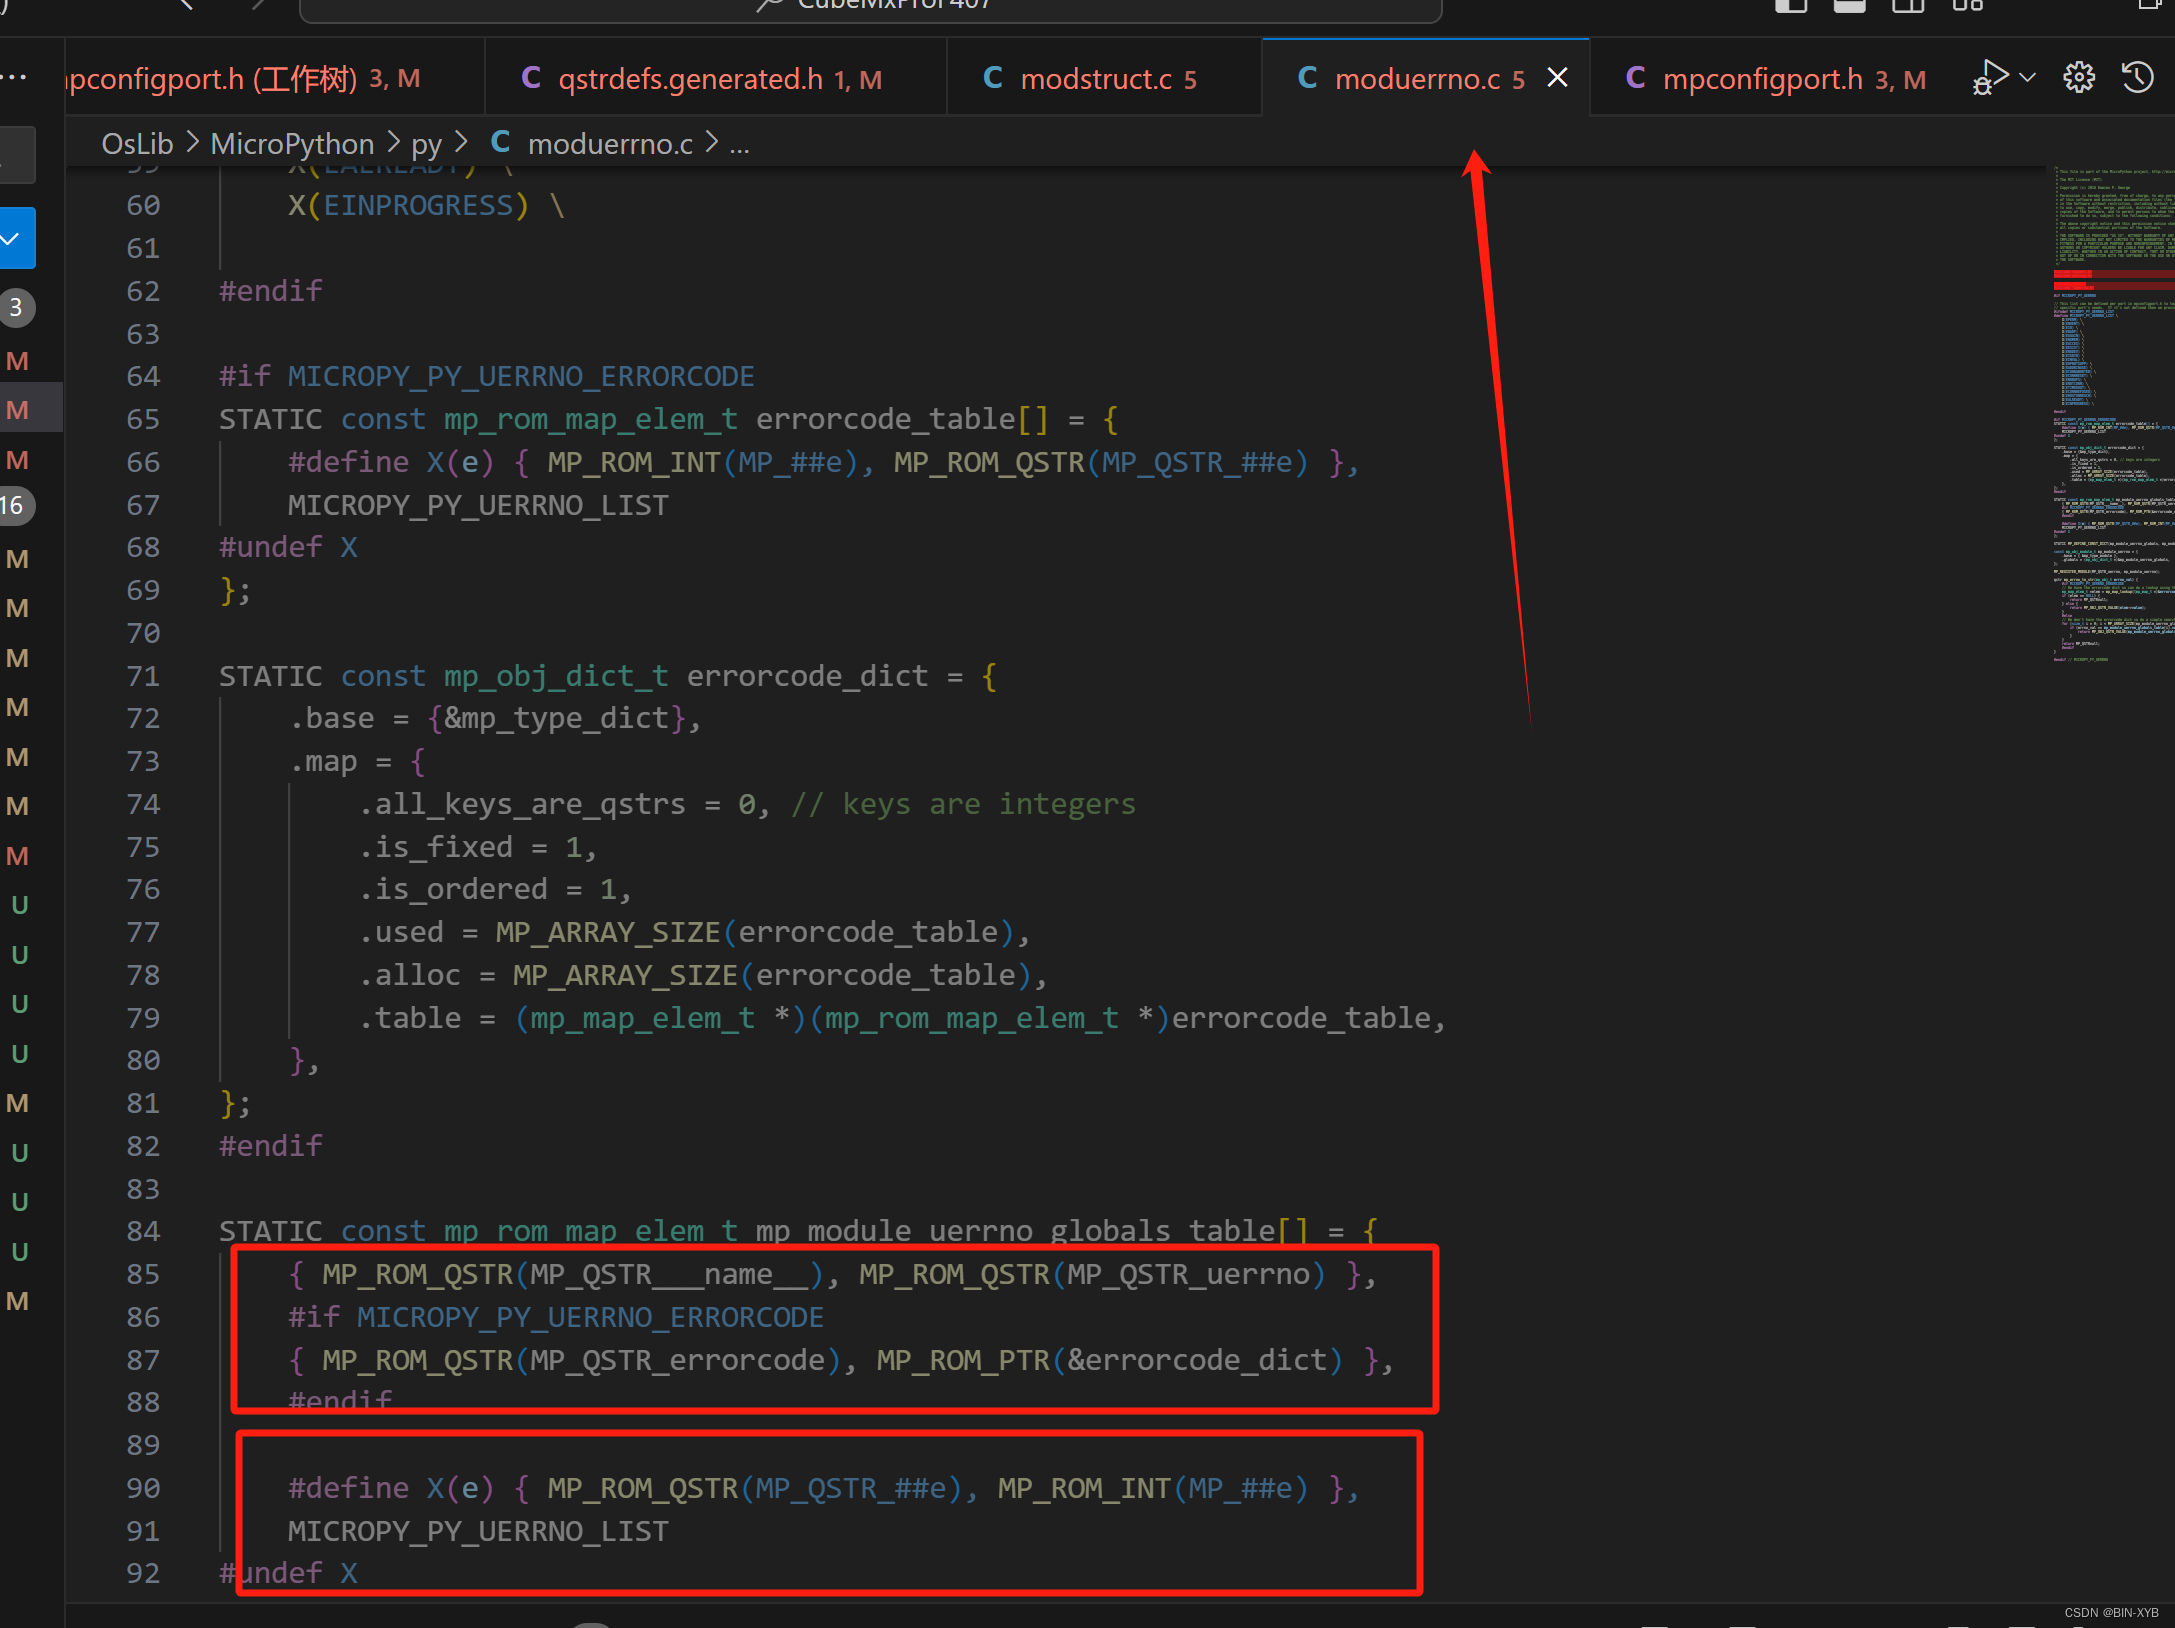Click MicroPython in the breadcrumb path
2175x1628 pixels.
292,144
